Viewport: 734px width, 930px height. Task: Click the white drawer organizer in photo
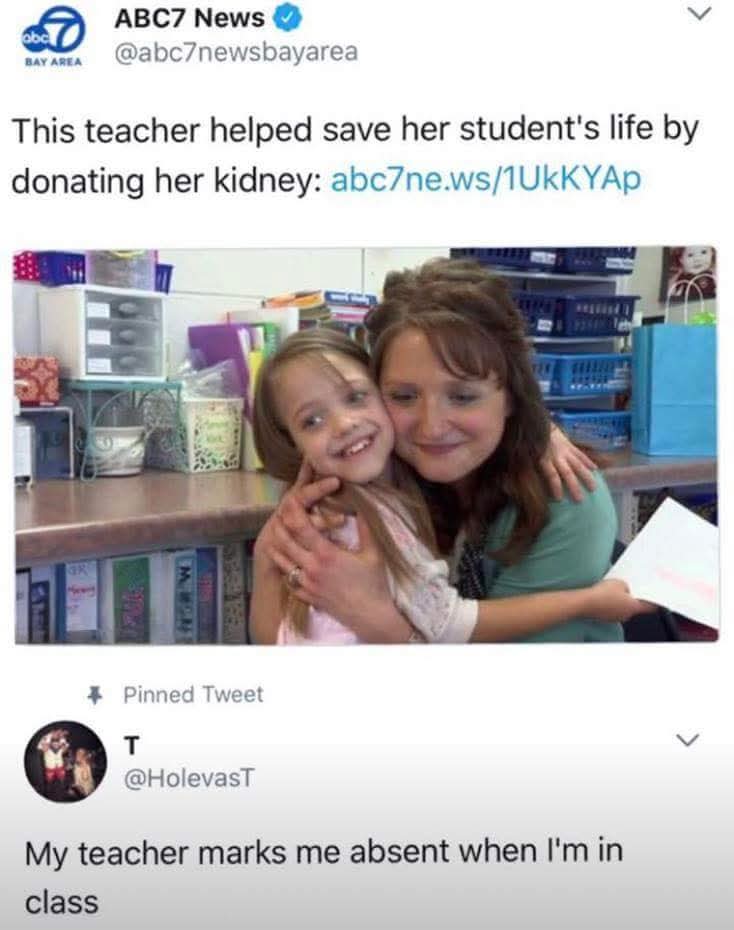[x=101, y=331]
